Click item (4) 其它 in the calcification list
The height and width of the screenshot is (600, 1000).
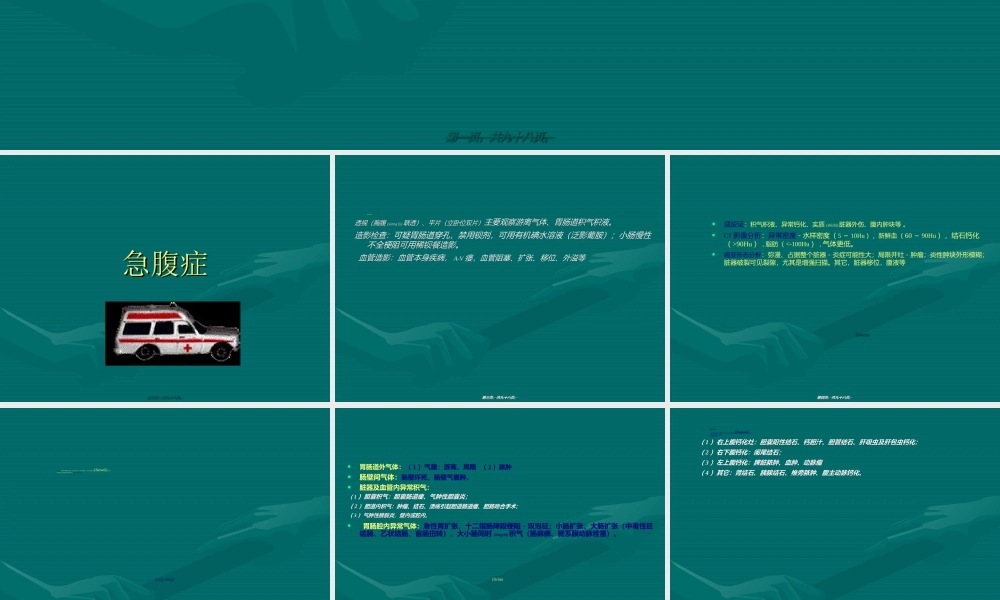[x=780, y=472]
